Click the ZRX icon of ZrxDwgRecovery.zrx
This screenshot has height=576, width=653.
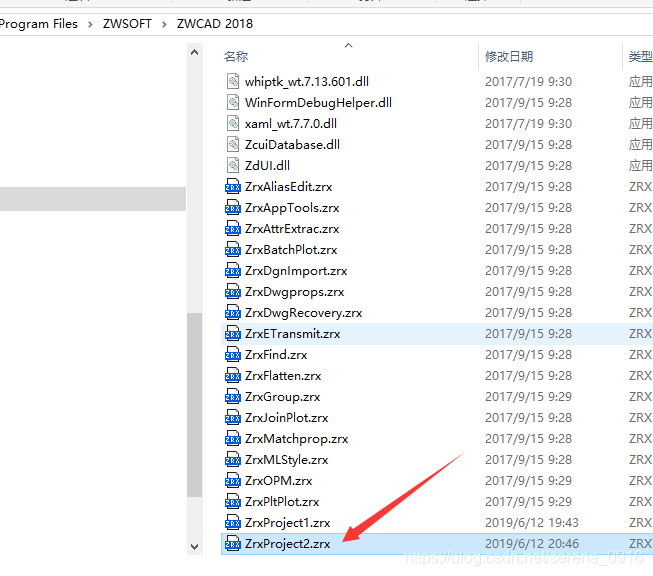[233, 312]
